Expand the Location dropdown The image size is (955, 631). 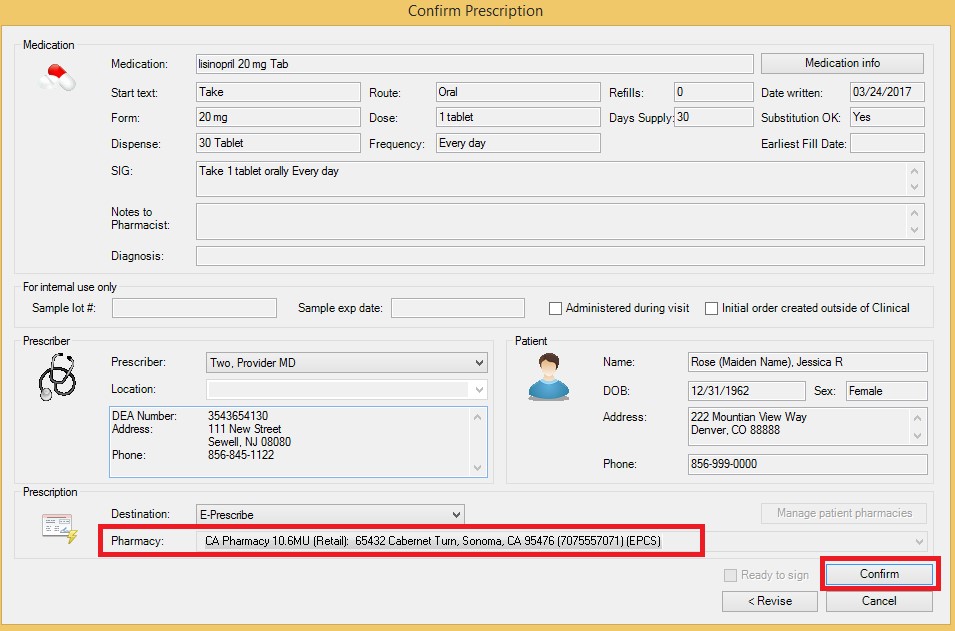(479, 389)
